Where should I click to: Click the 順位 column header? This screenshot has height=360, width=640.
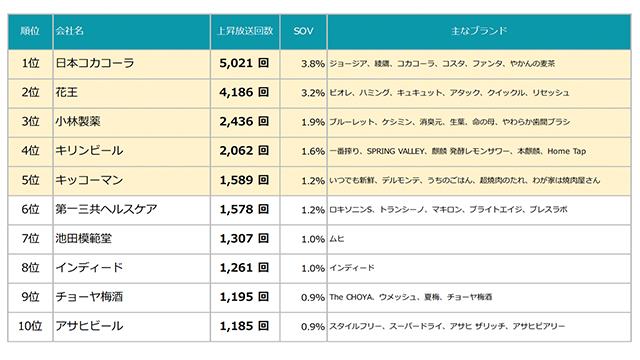[x=30, y=31]
